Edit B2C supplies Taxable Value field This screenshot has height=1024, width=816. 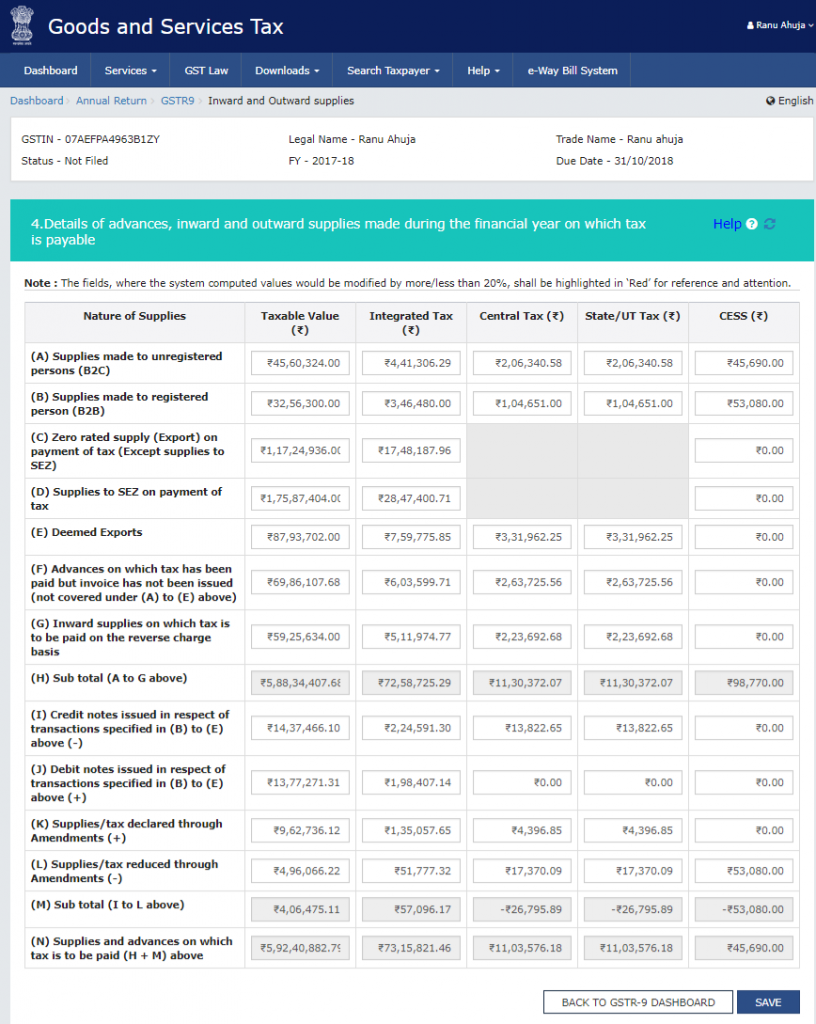pyautogui.click(x=300, y=363)
